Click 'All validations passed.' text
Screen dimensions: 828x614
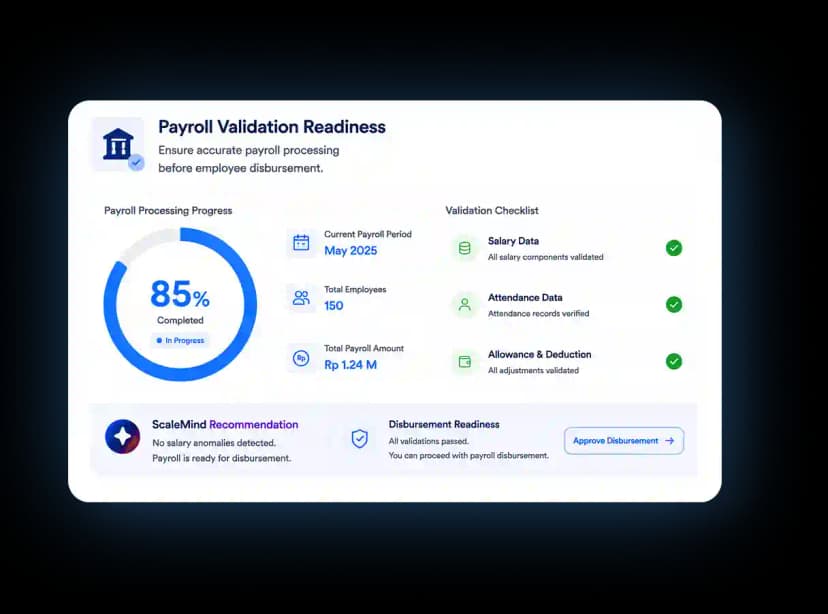coord(429,441)
